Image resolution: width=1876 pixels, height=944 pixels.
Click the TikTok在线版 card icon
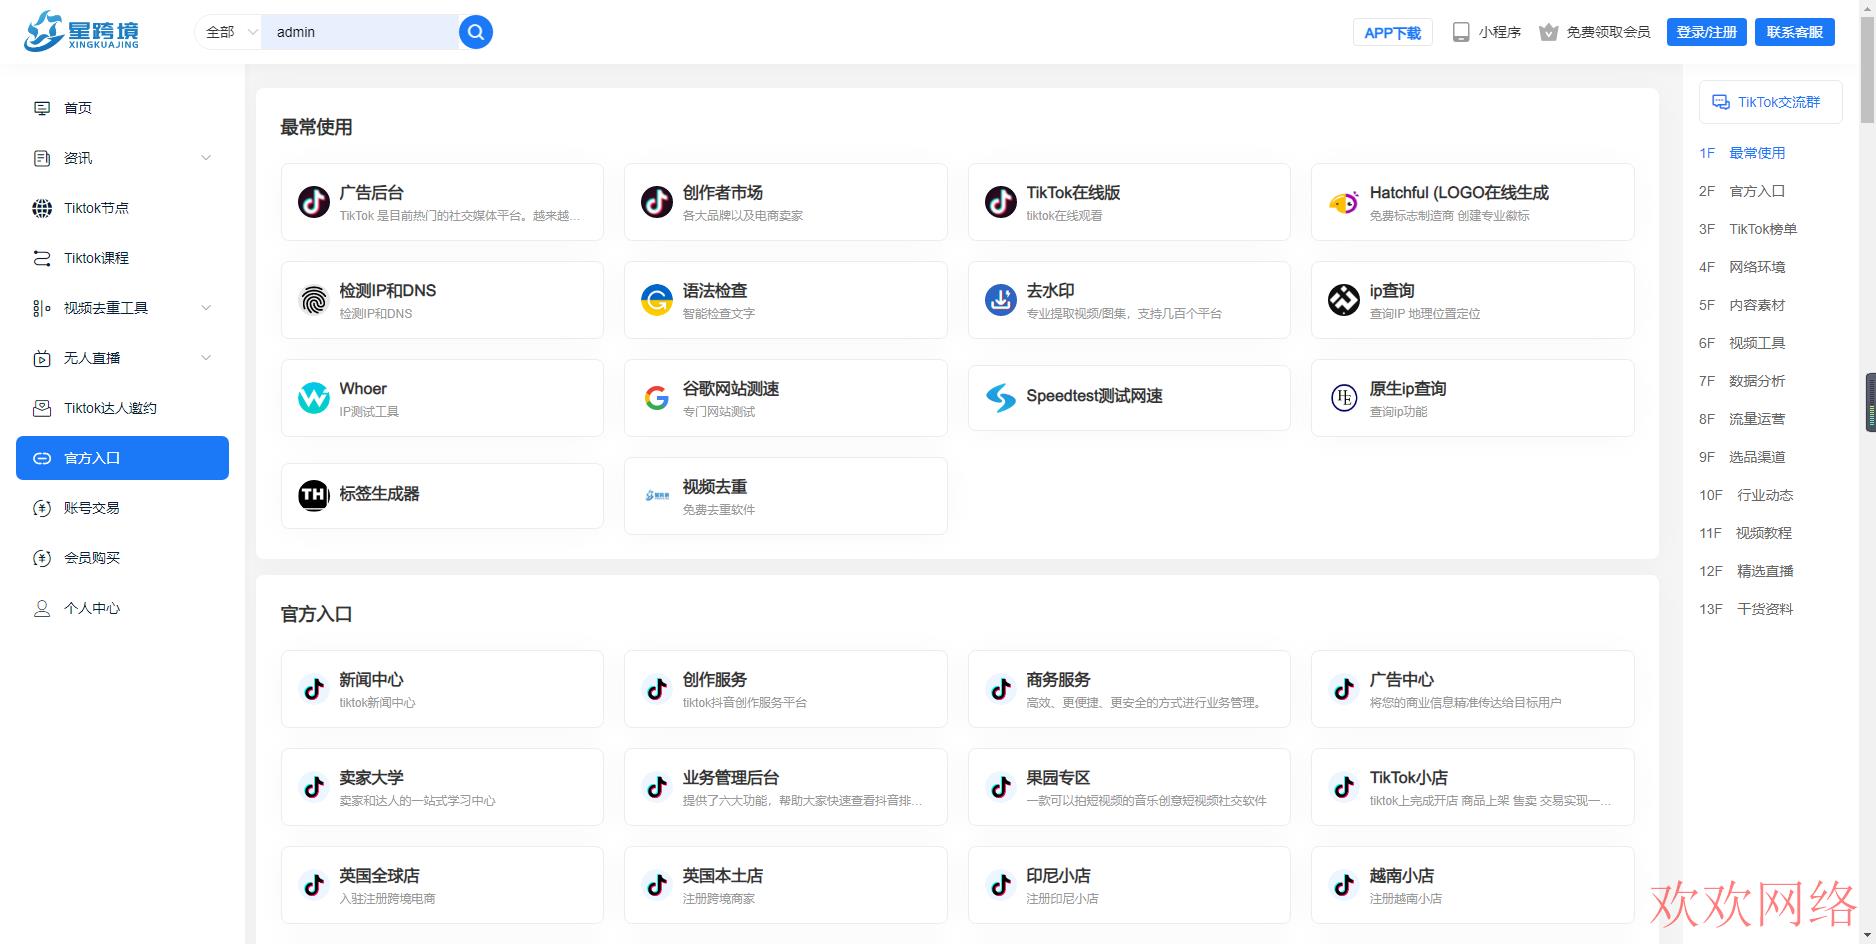point(1001,202)
